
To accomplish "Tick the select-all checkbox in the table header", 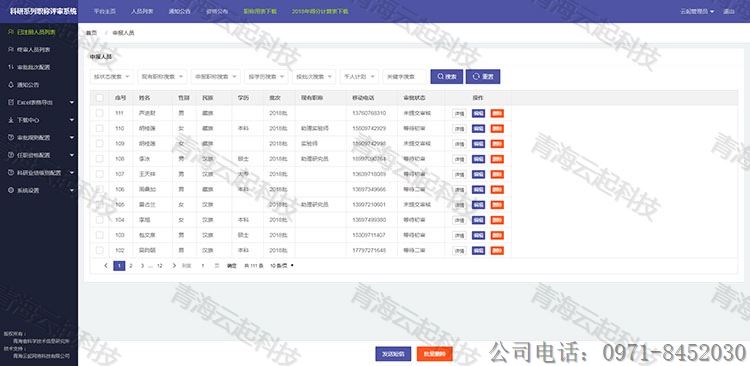I will coord(99,98).
